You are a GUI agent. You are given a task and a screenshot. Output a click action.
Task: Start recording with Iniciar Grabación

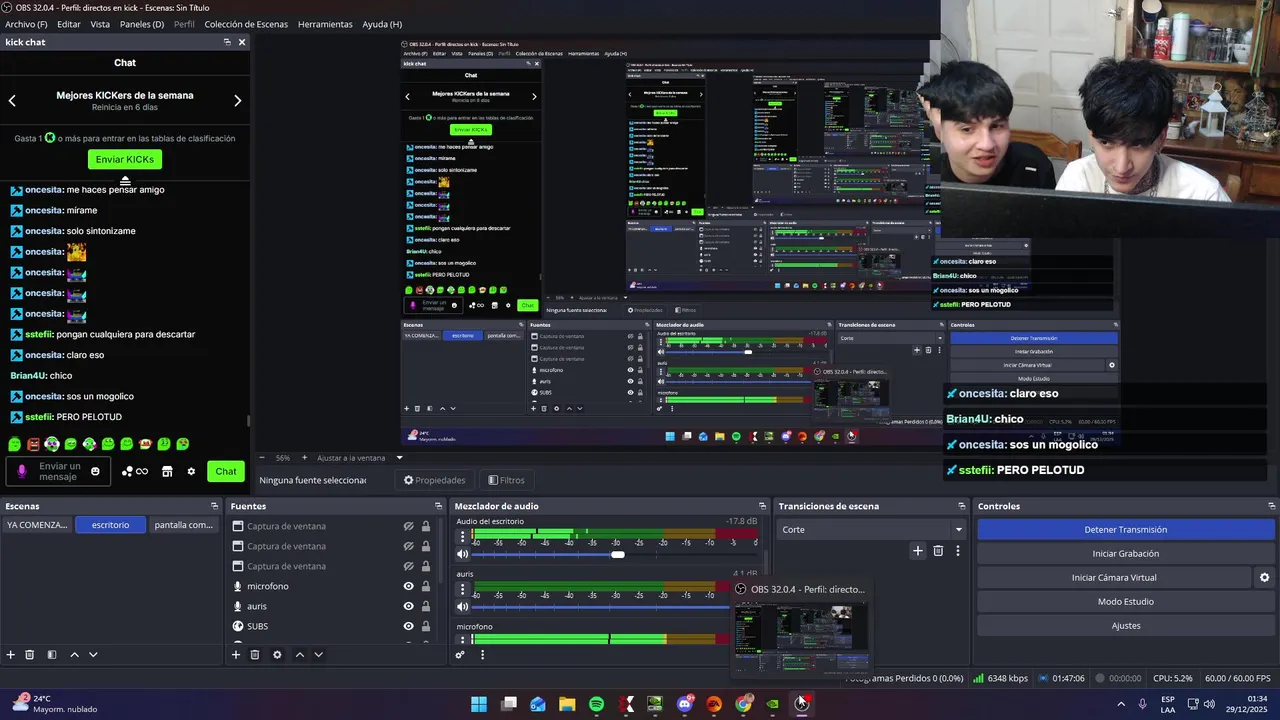pyautogui.click(x=1126, y=554)
